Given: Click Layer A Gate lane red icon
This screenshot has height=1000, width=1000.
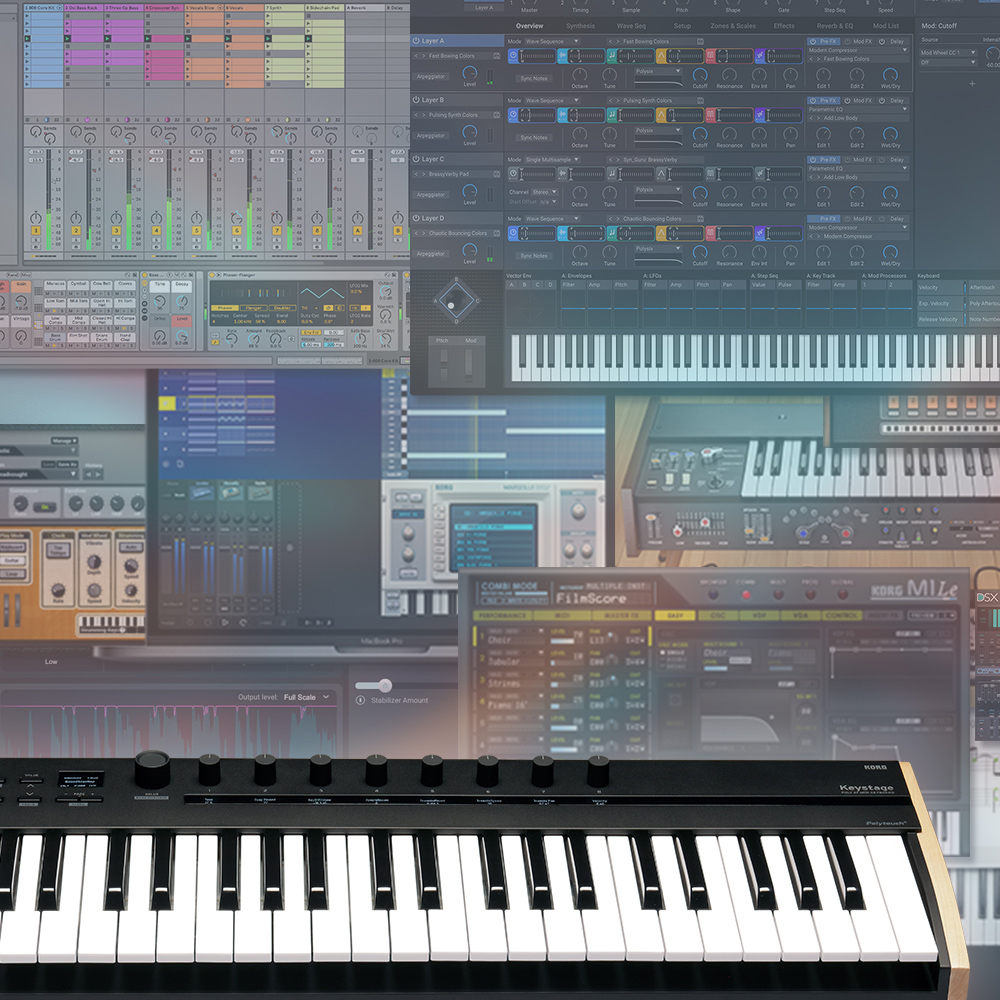Looking at the screenshot, I should [x=710, y=57].
